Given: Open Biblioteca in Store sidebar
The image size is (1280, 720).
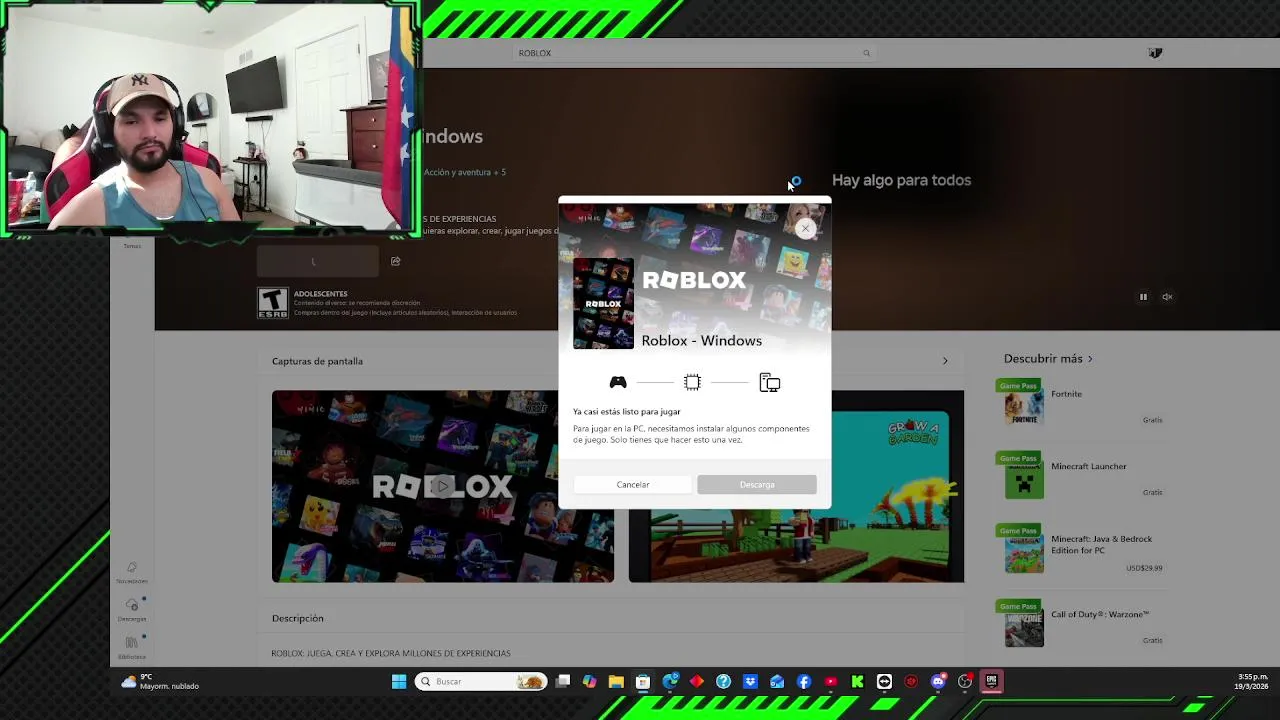Looking at the screenshot, I should click(x=132, y=647).
